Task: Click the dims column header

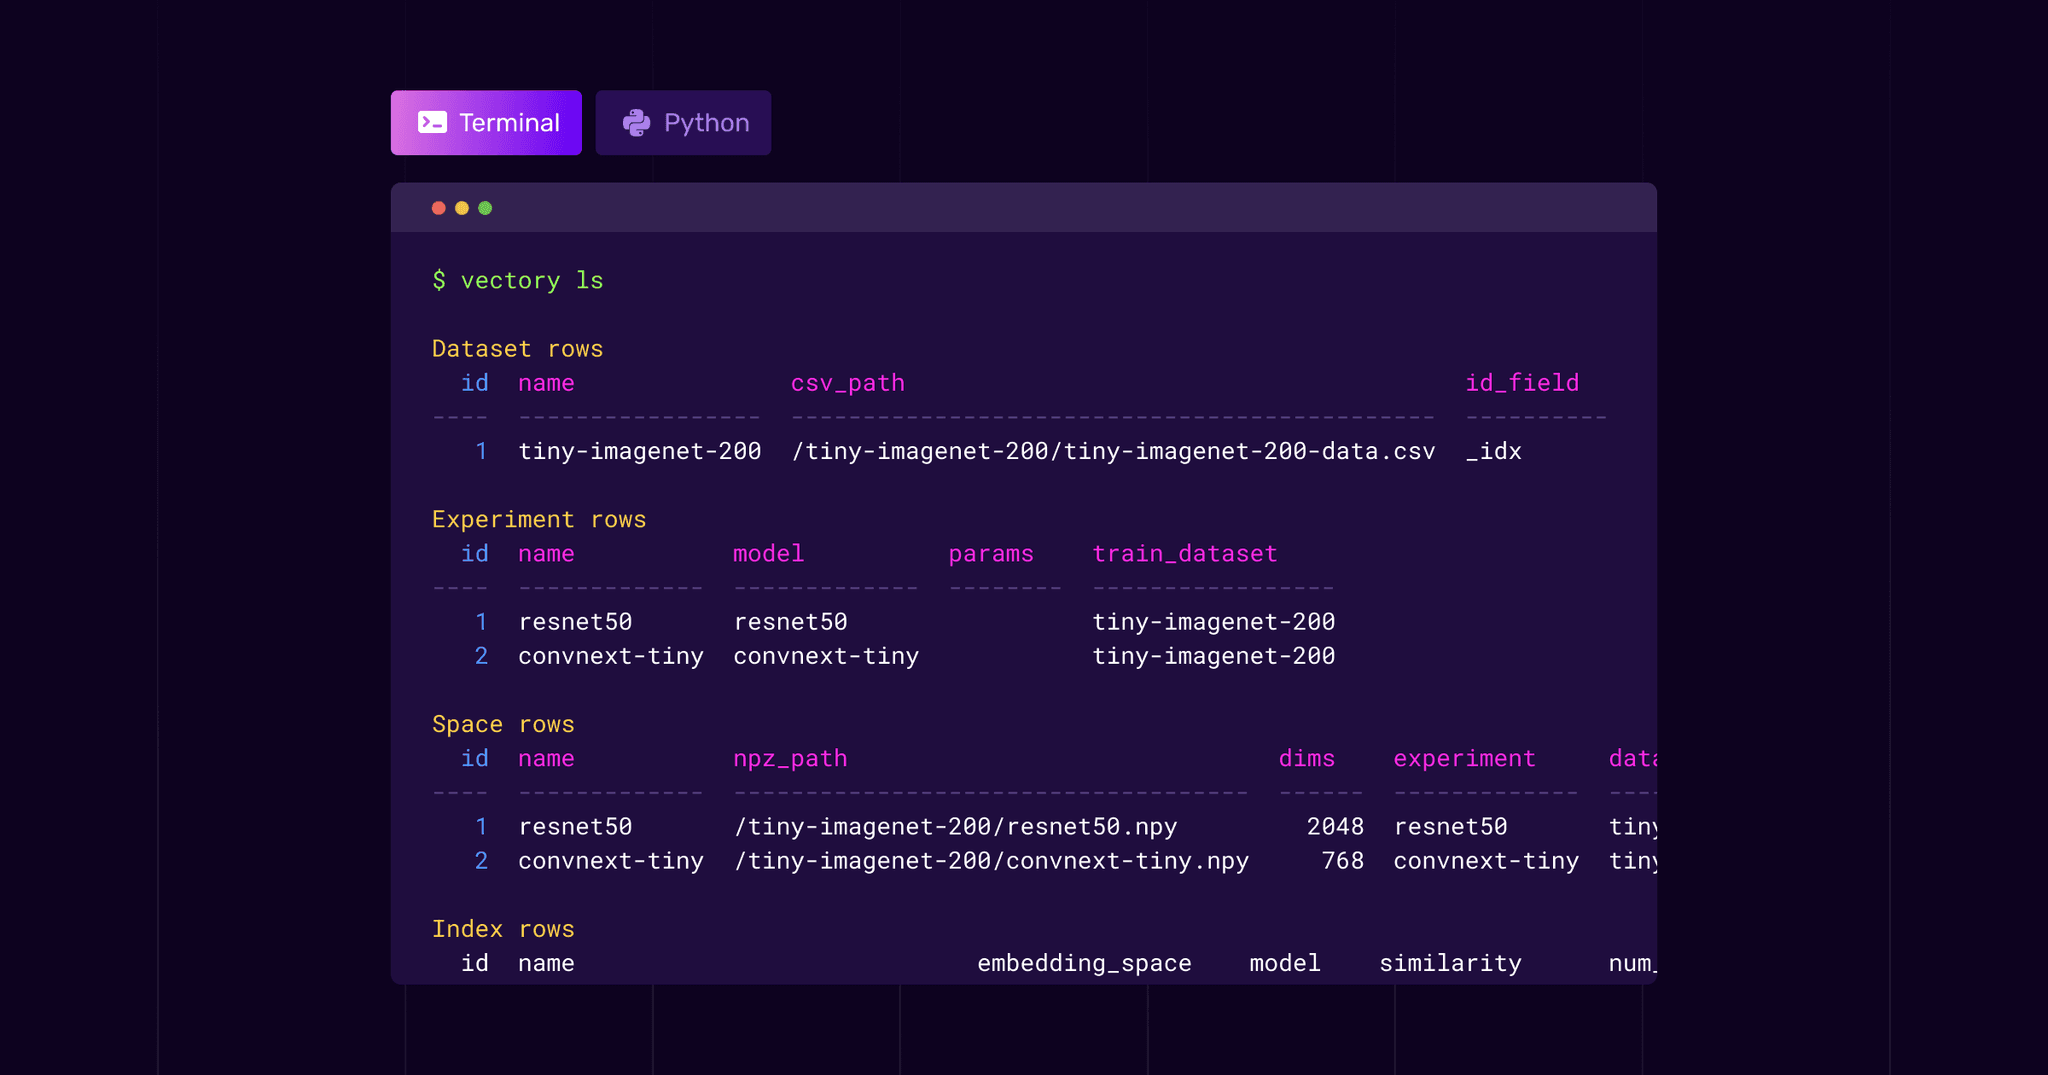Action: click(x=1306, y=758)
